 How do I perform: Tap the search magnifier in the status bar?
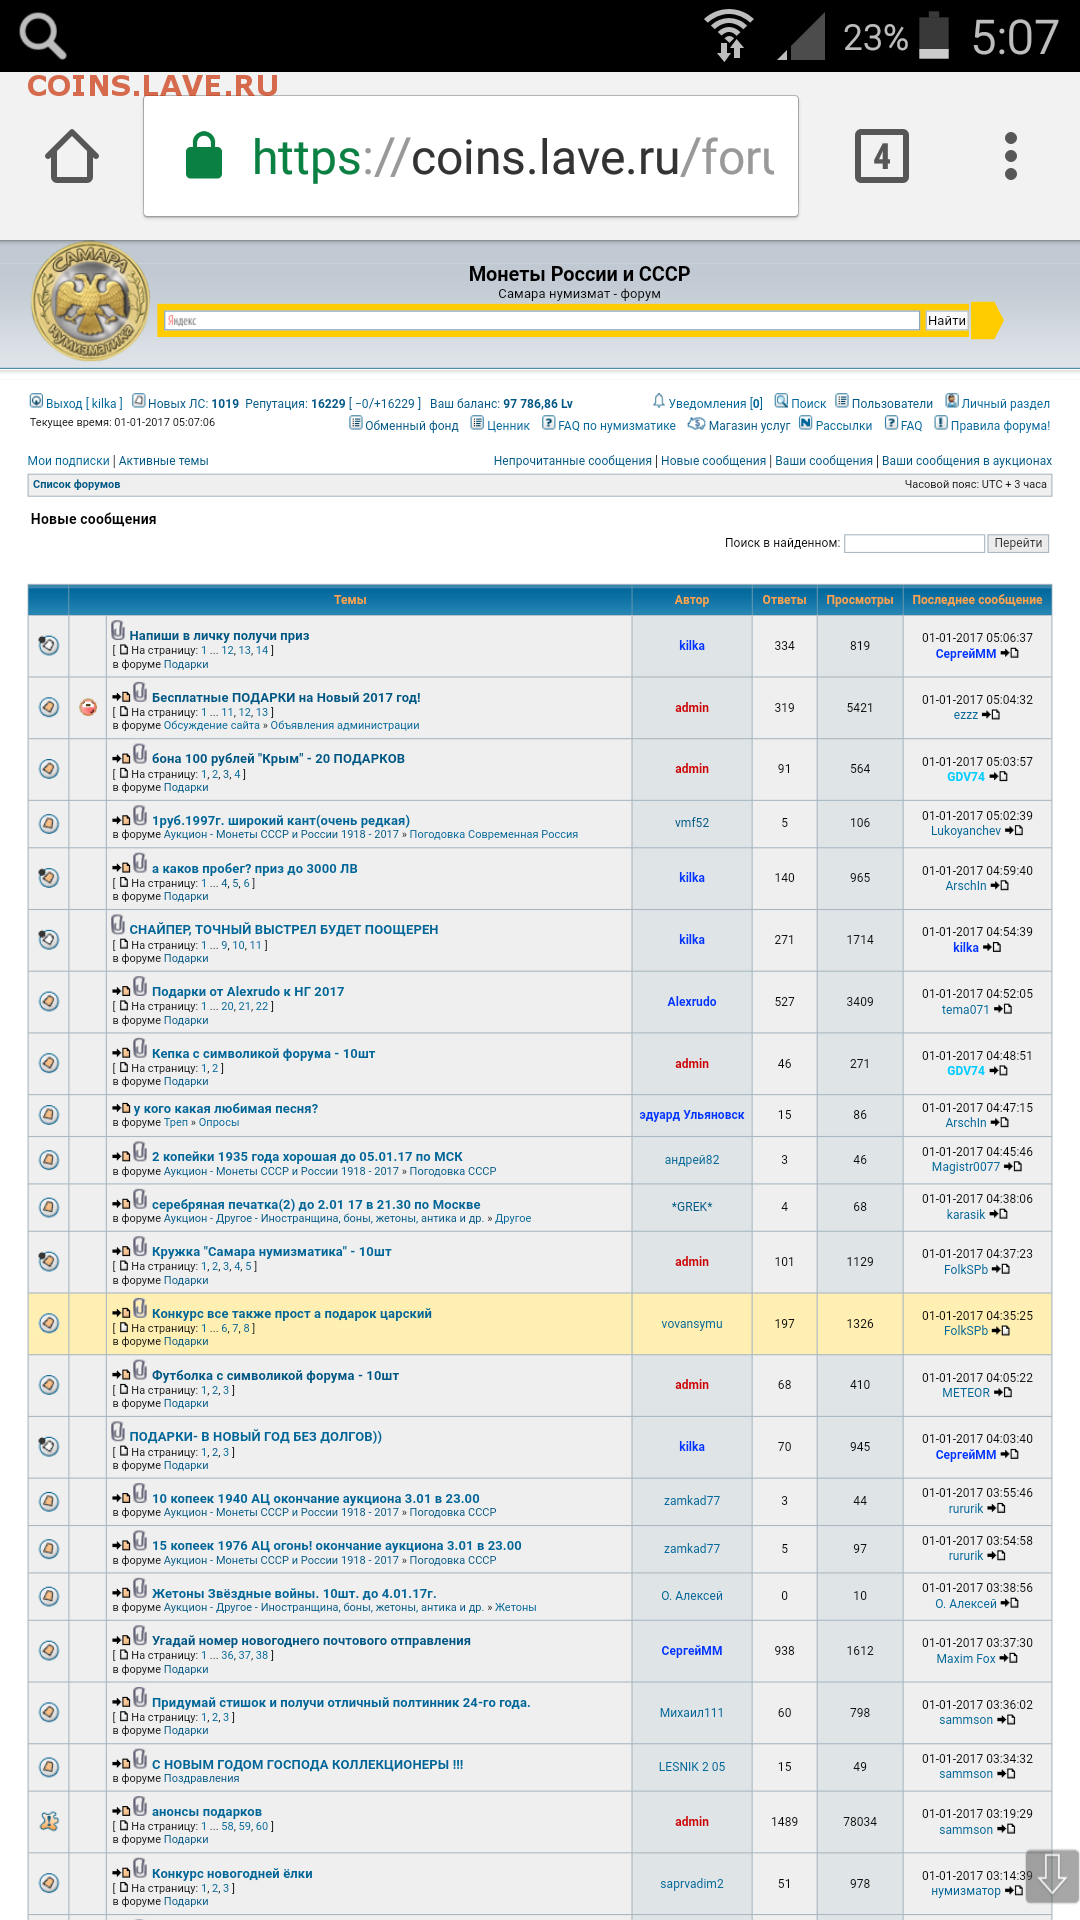point(43,36)
